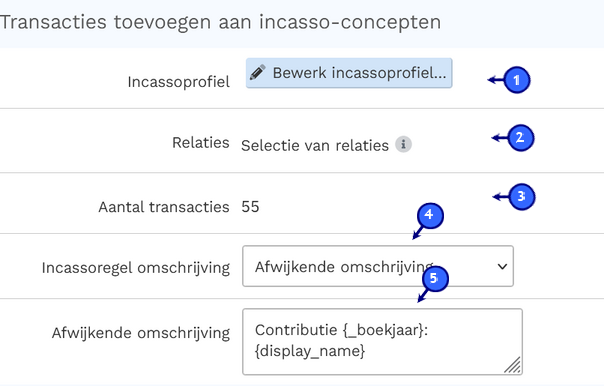The width and height of the screenshot is (604, 386).
Task: Click the Relaties label
Action: [201, 143]
